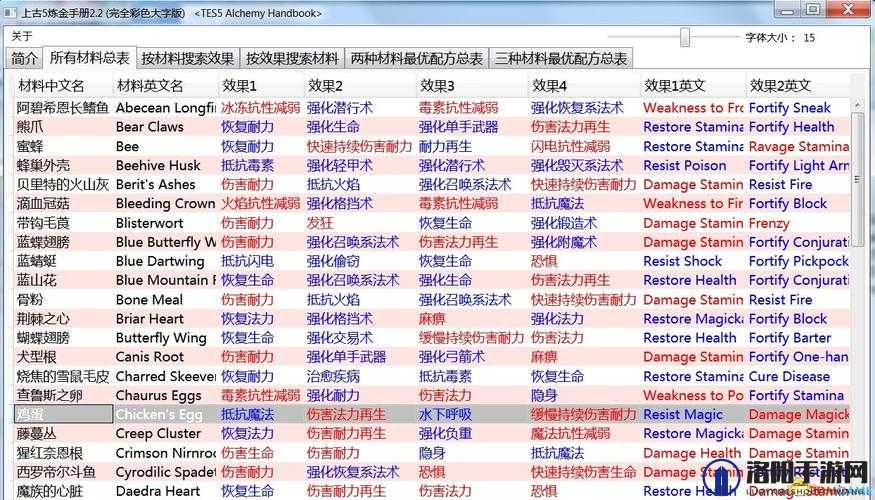875x500 pixels.
Task: Click the highlighted 鸡蛋 cell
Action: point(63,414)
